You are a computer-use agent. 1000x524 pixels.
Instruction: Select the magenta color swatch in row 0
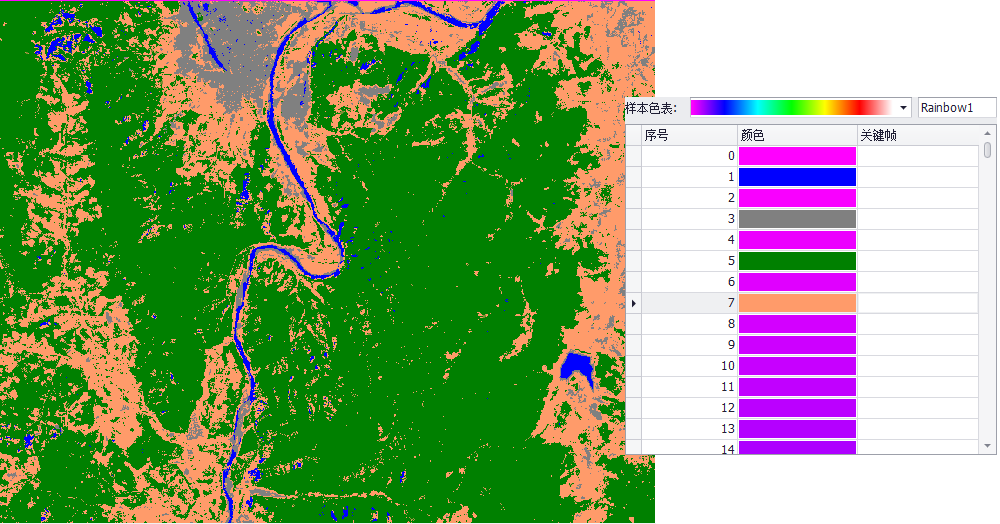click(x=797, y=156)
